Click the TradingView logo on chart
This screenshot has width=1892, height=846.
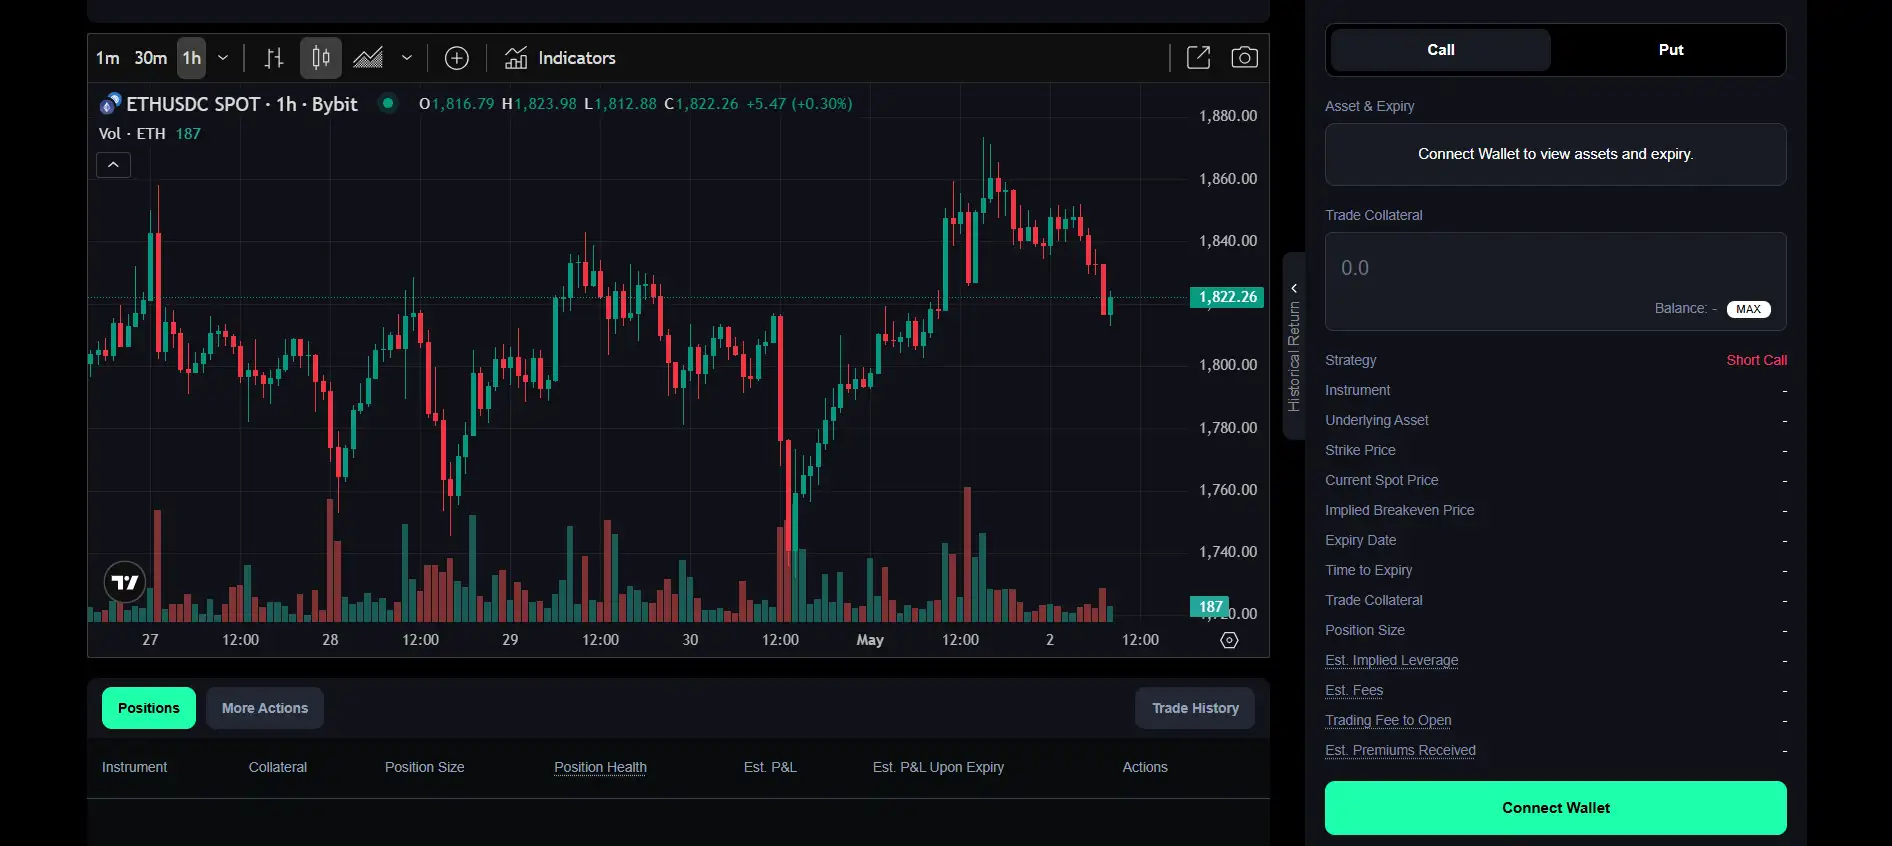125,582
